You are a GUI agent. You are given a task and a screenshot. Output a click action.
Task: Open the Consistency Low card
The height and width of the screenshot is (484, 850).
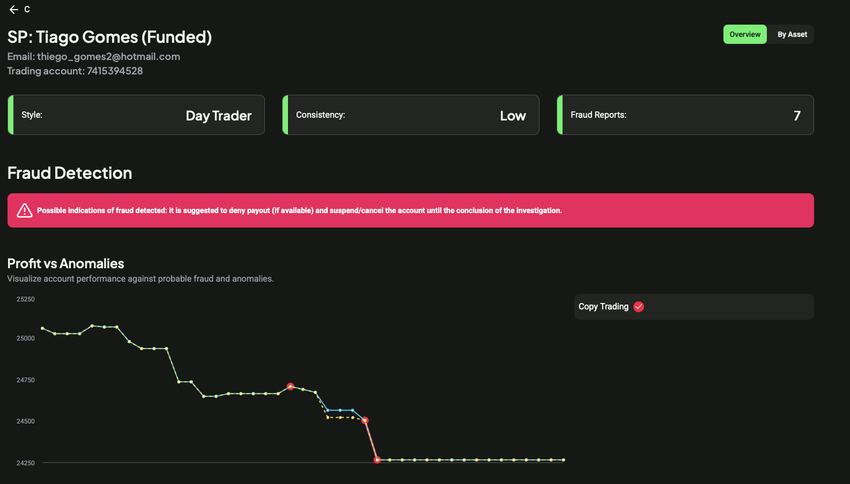[411, 115]
